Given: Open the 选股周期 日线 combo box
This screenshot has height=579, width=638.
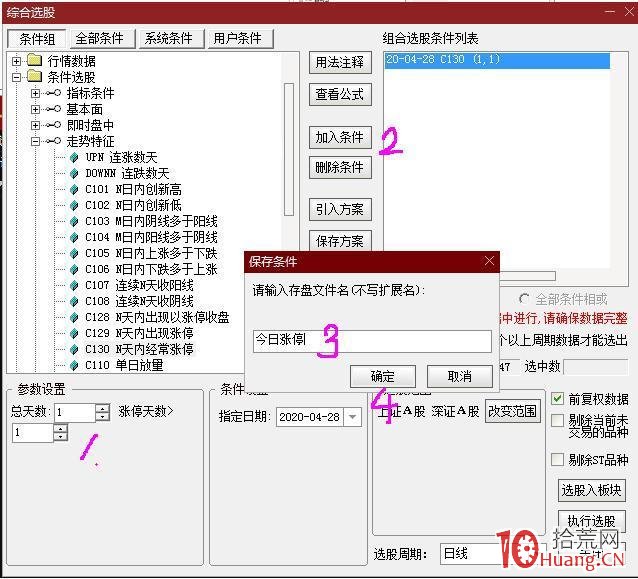Looking at the screenshot, I should tap(472, 554).
